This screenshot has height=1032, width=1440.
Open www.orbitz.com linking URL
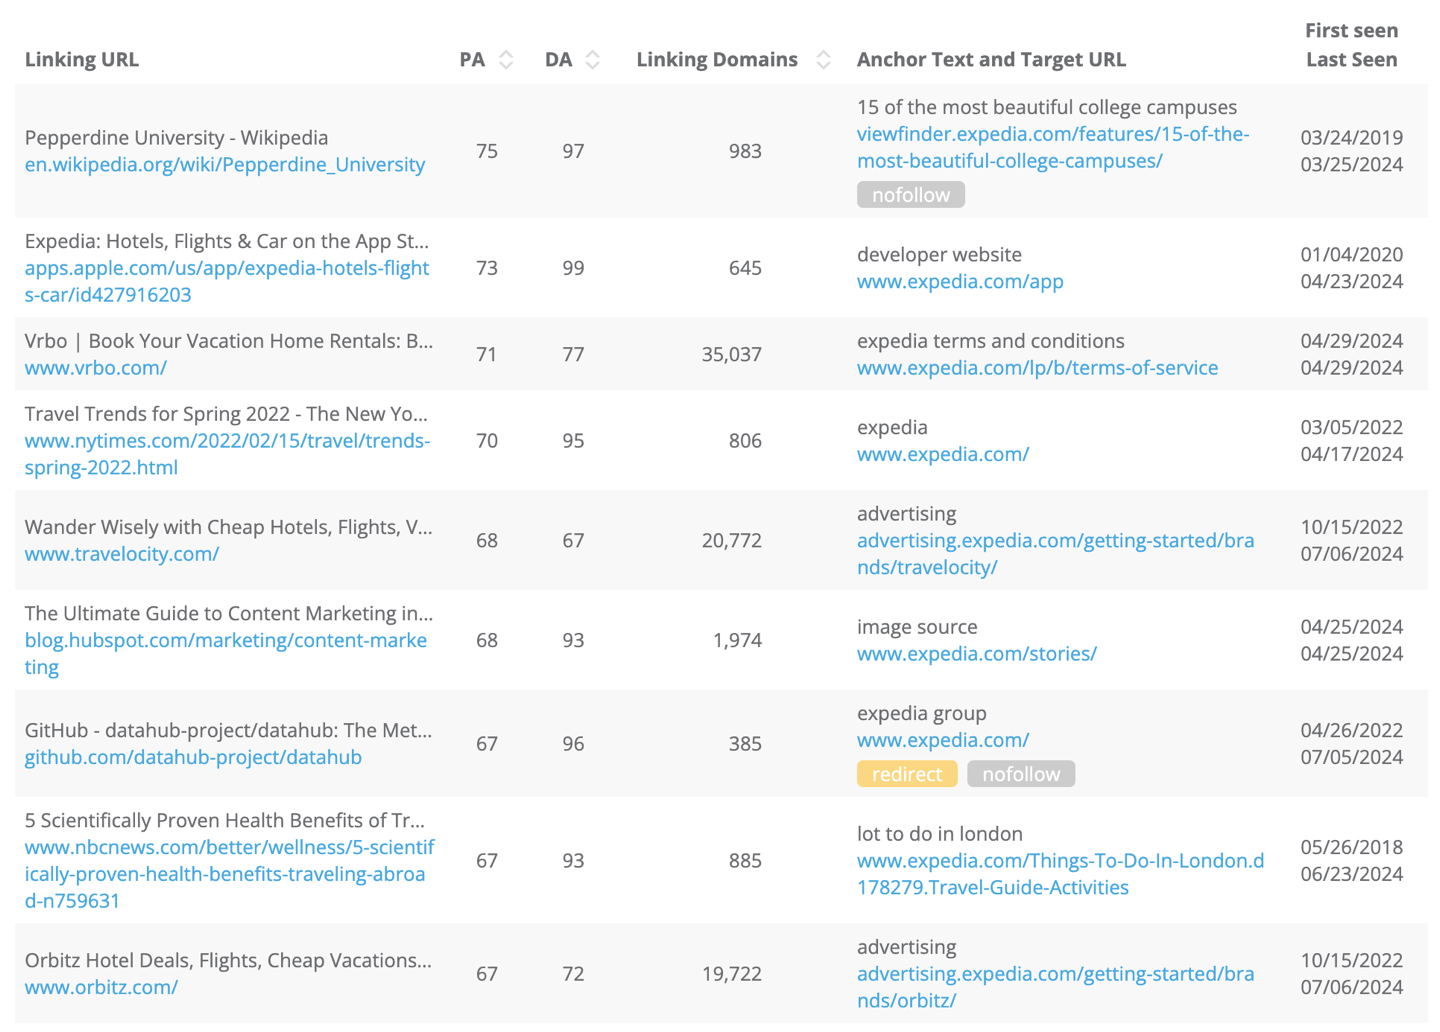(102, 987)
